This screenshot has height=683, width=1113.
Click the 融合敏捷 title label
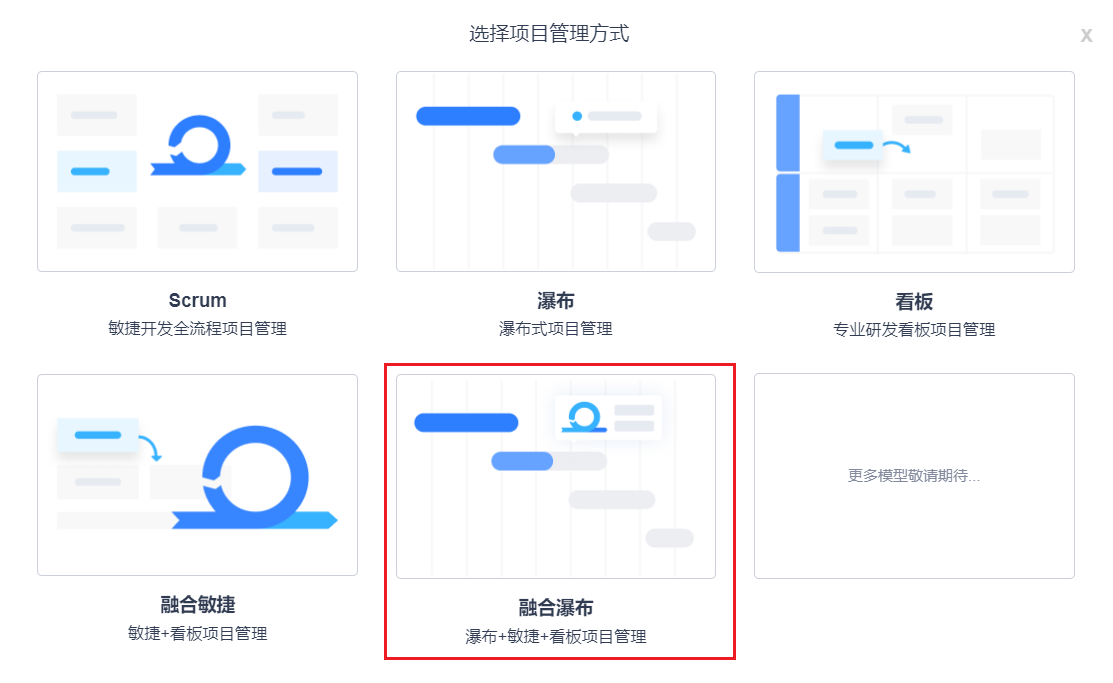[x=197, y=605]
